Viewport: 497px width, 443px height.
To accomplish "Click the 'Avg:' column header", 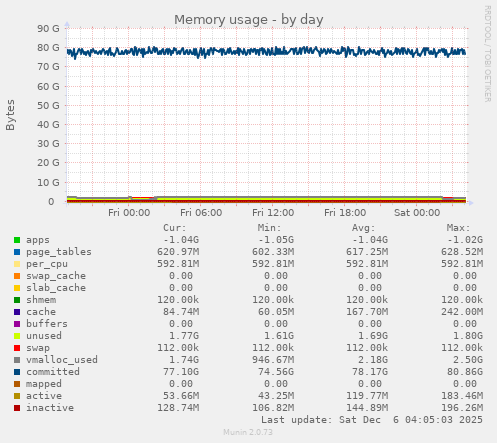I will click(x=364, y=228).
